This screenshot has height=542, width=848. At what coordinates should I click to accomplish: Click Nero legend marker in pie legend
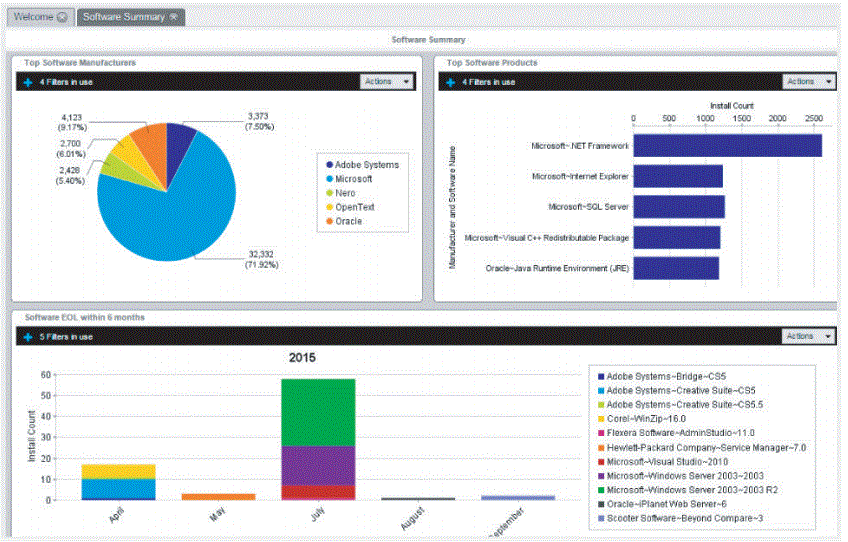pos(329,193)
